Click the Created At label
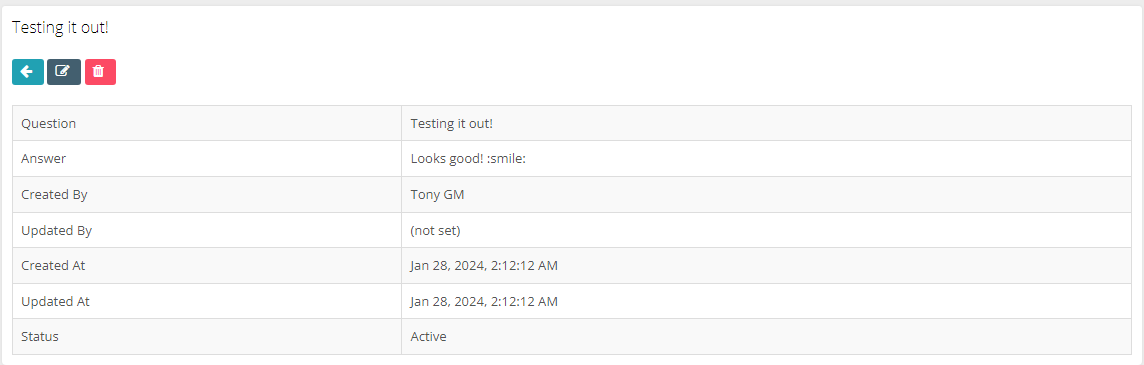 tap(53, 266)
